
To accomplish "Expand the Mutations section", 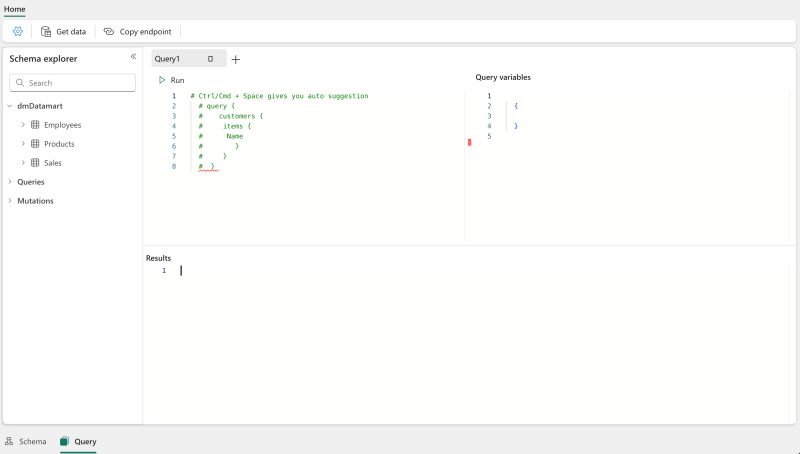I will click(x=10, y=201).
